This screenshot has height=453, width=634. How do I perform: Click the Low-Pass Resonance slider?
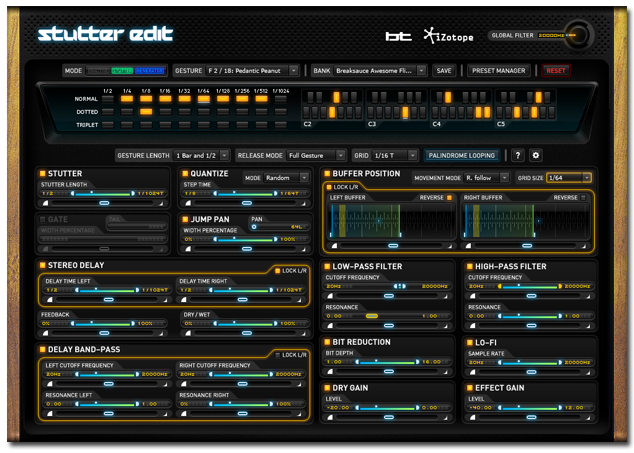pyautogui.click(x=388, y=316)
